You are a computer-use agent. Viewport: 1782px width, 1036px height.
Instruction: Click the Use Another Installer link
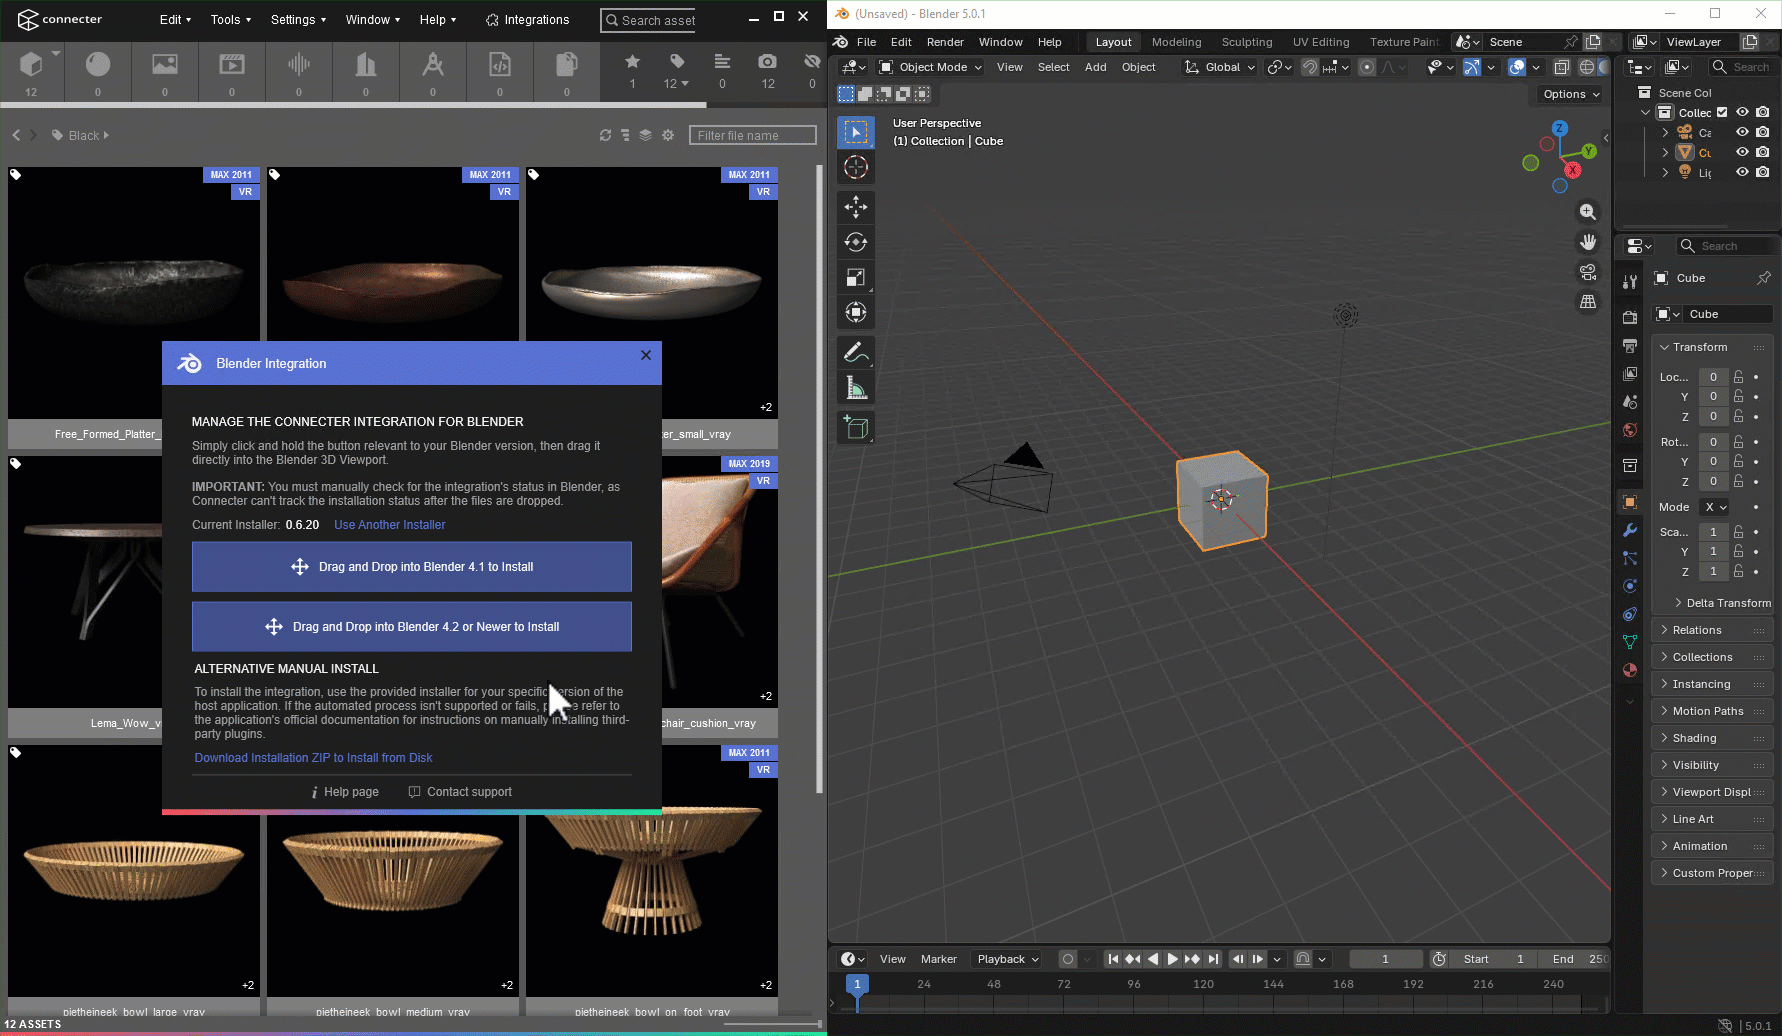pos(390,525)
